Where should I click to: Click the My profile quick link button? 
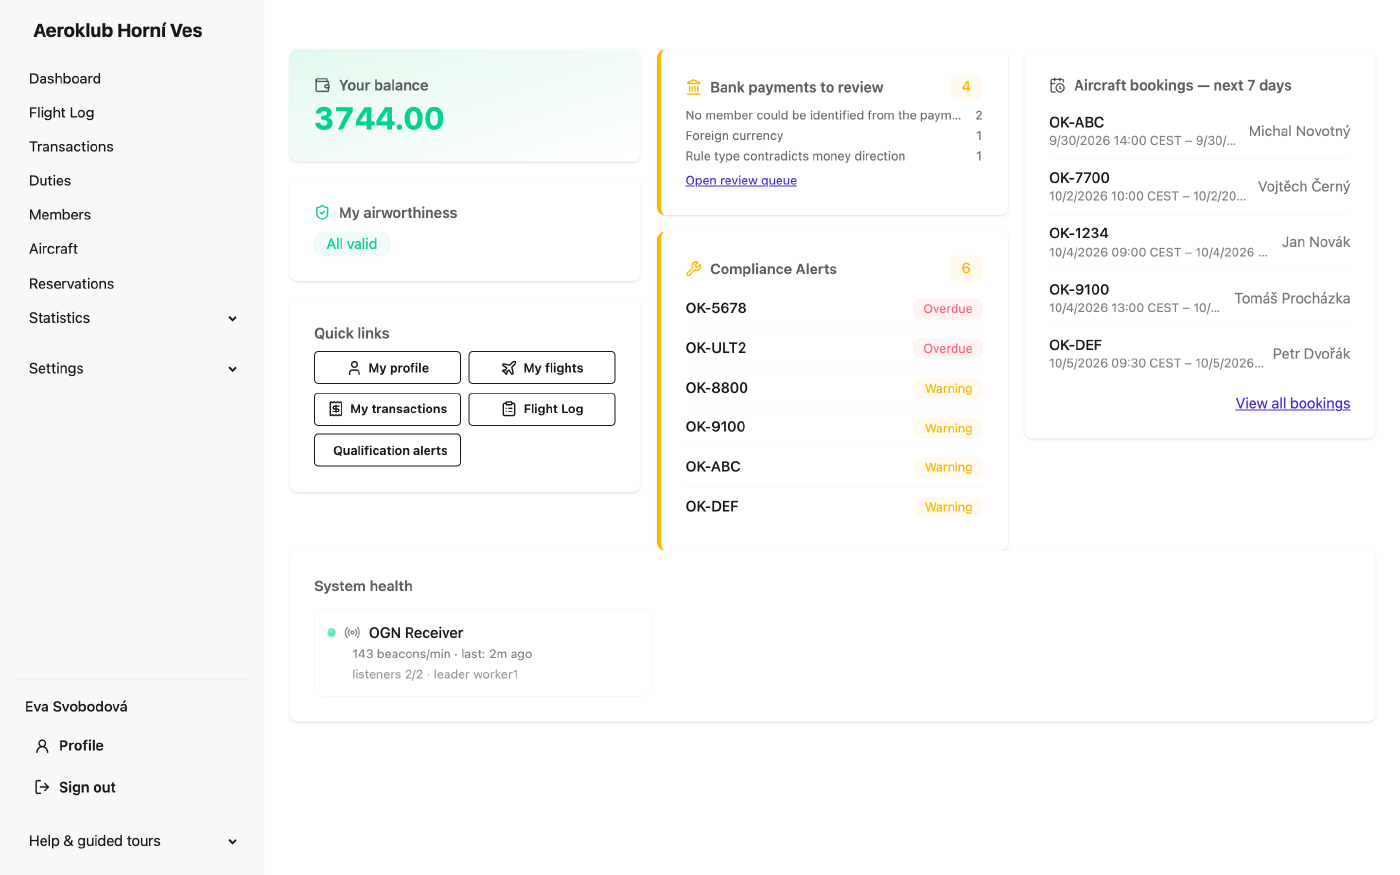(387, 368)
